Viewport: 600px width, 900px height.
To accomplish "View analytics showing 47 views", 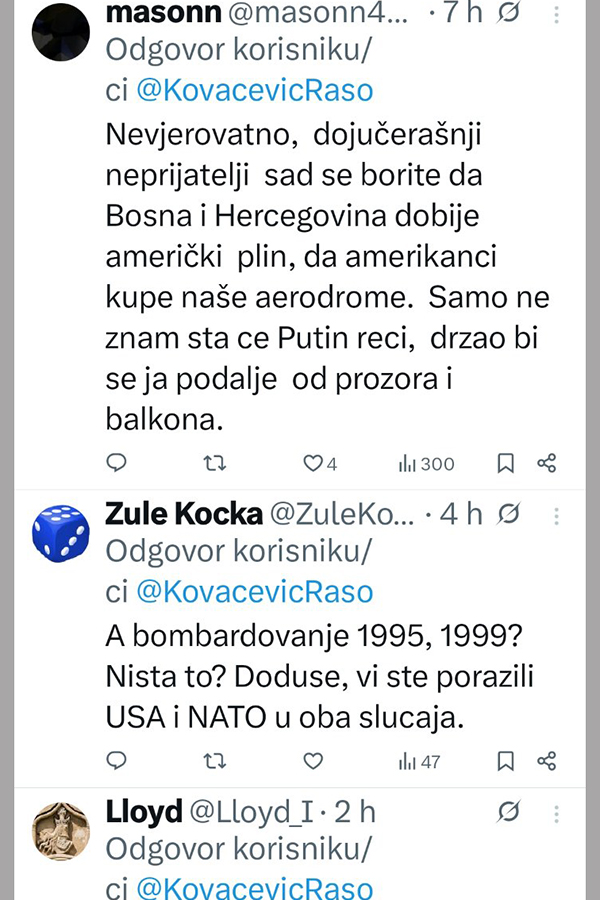I will 420,761.
